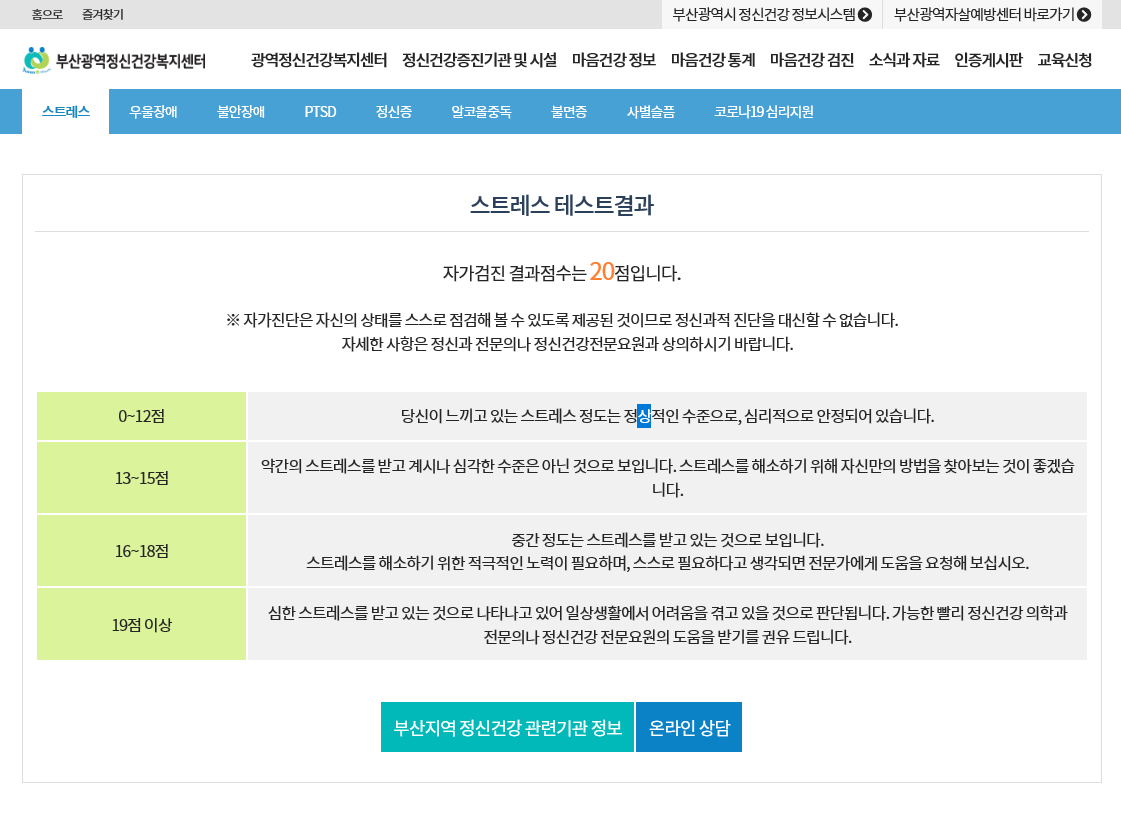1121x819 pixels.
Task: Click the 즐겨찾기 link
Action: click(103, 15)
